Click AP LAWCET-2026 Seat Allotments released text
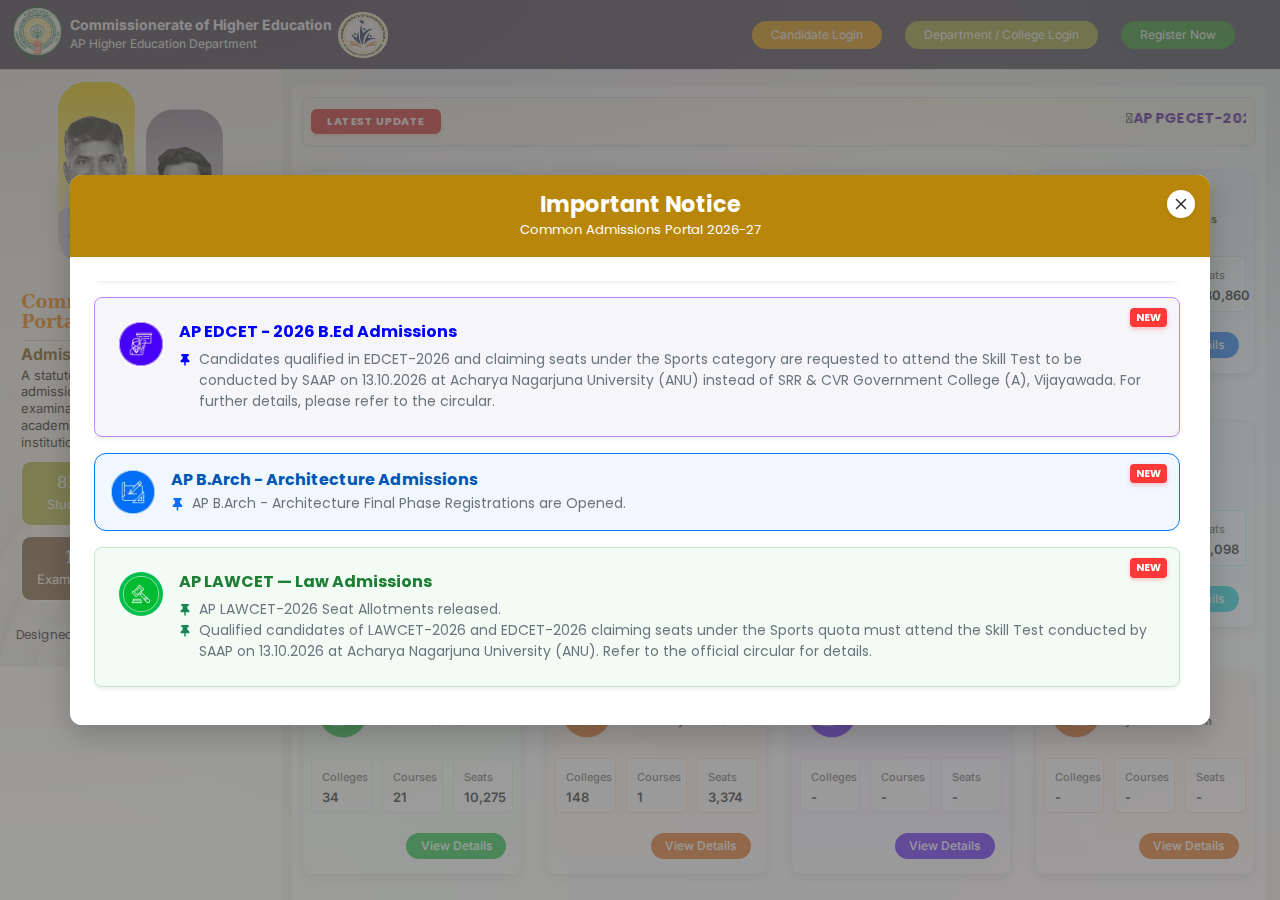Viewport: 1280px width, 900px height. 350,609
